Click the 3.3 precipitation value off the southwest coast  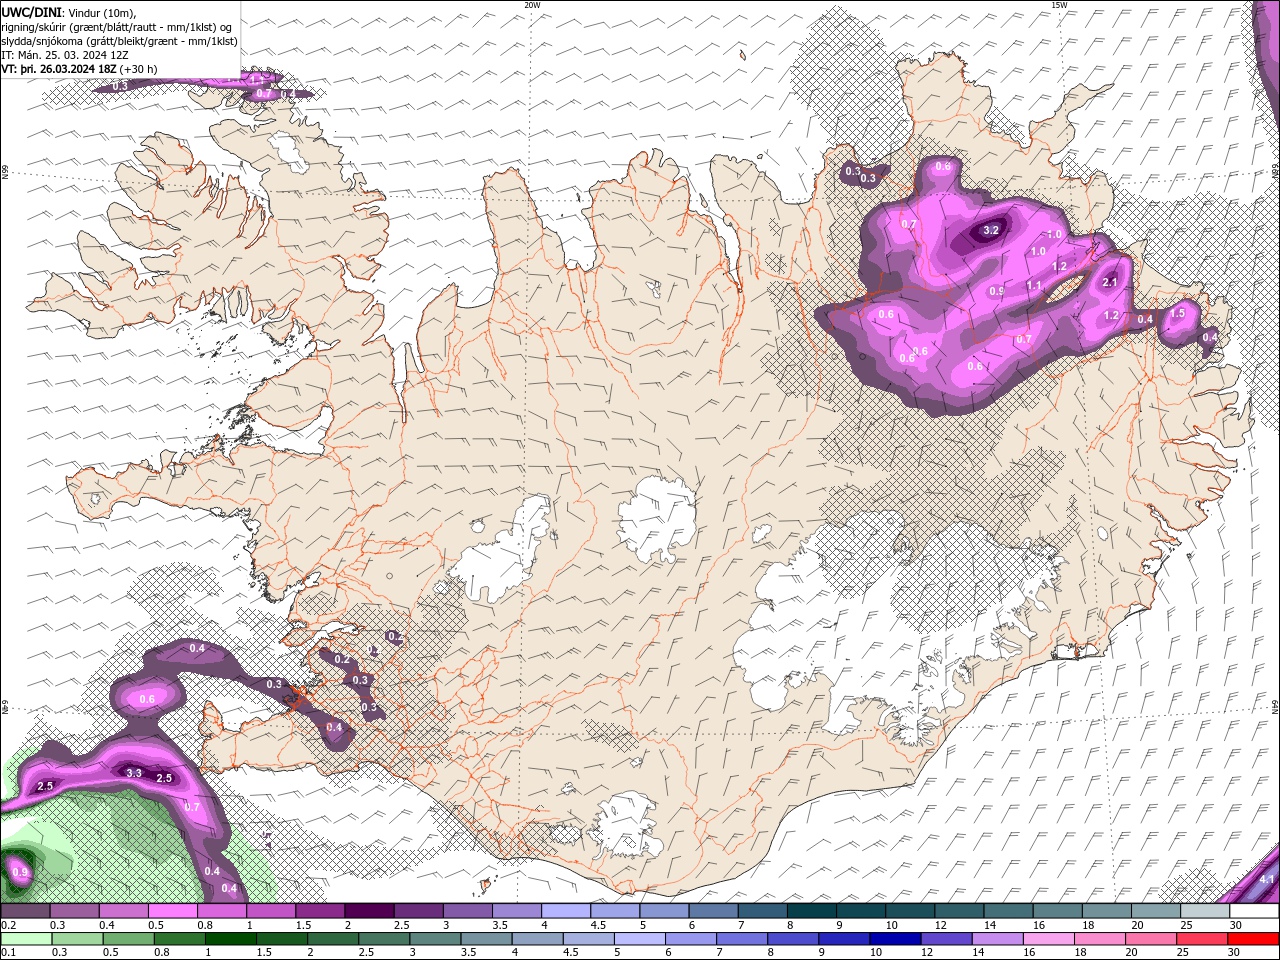pyautogui.click(x=134, y=773)
